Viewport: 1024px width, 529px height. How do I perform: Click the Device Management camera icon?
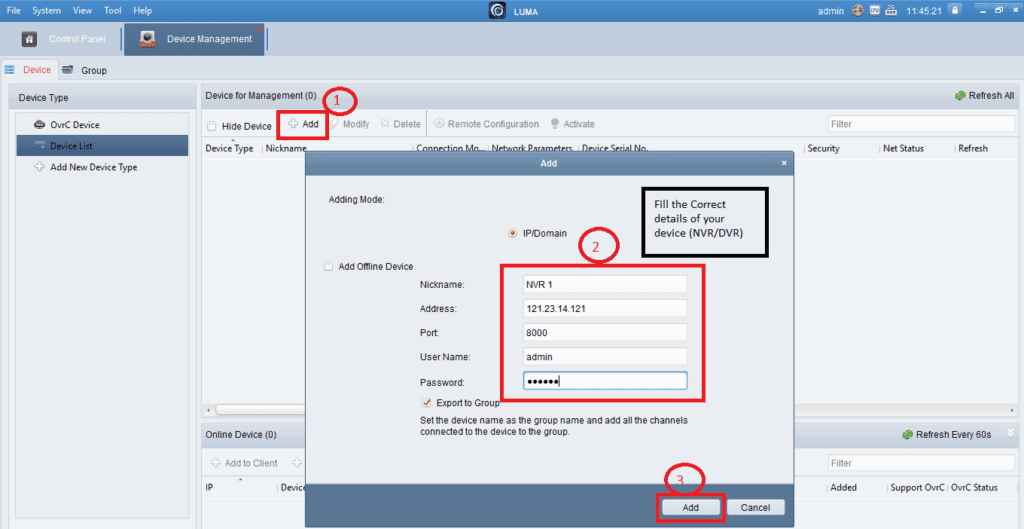[147, 39]
